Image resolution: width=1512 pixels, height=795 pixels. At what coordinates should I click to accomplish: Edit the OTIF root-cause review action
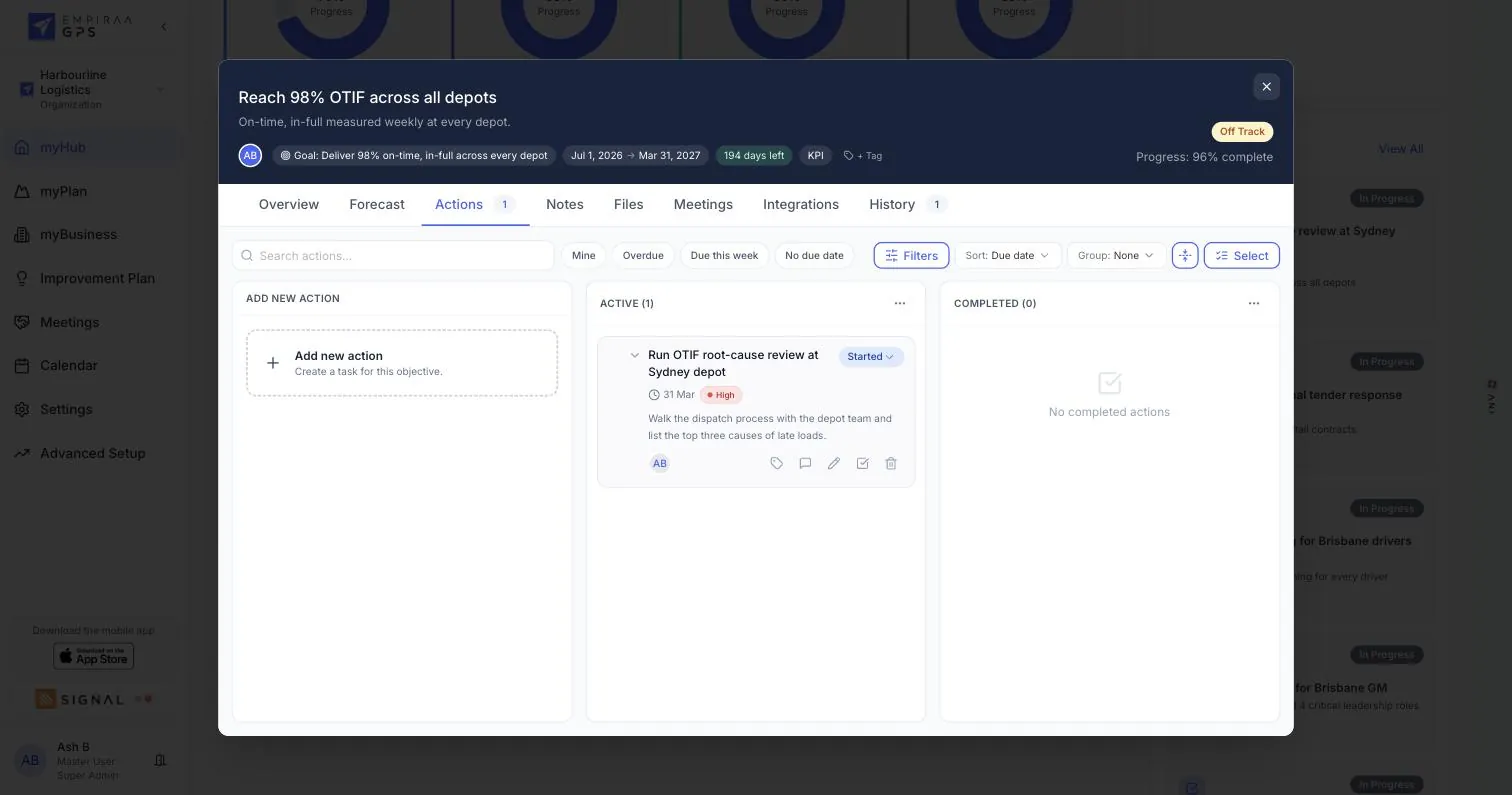[x=833, y=463]
